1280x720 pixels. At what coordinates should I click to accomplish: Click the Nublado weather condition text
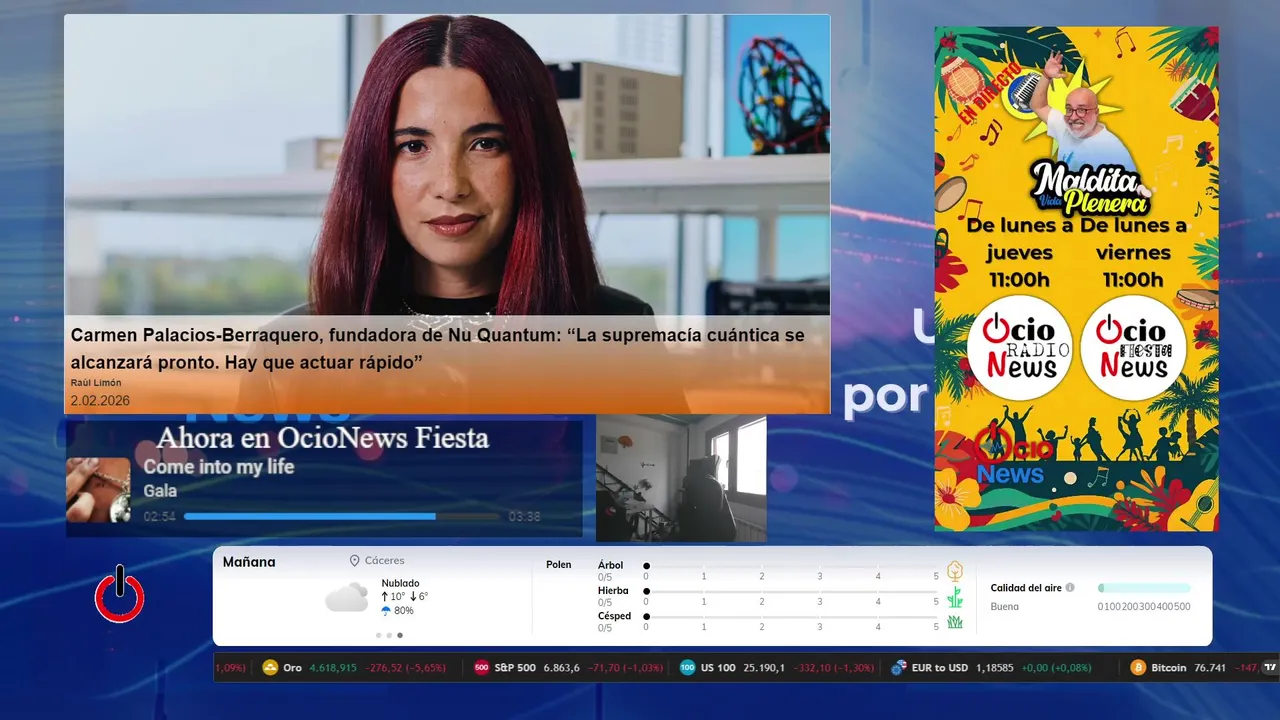(x=400, y=583)
